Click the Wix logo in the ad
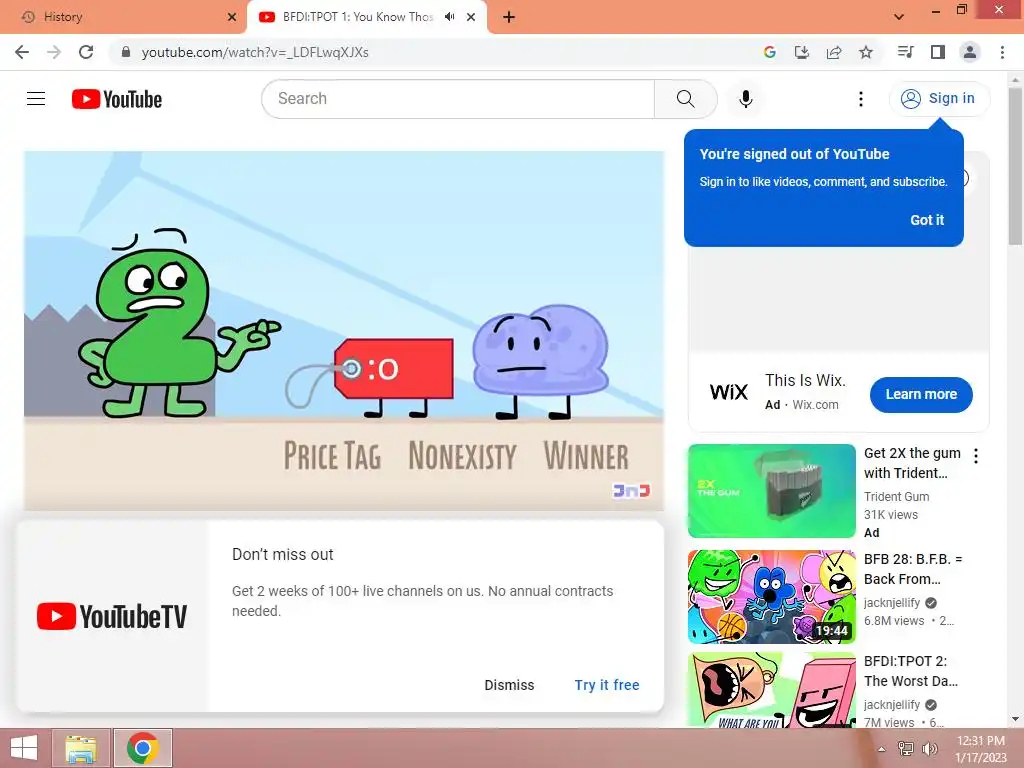 [x=729, y=392]
